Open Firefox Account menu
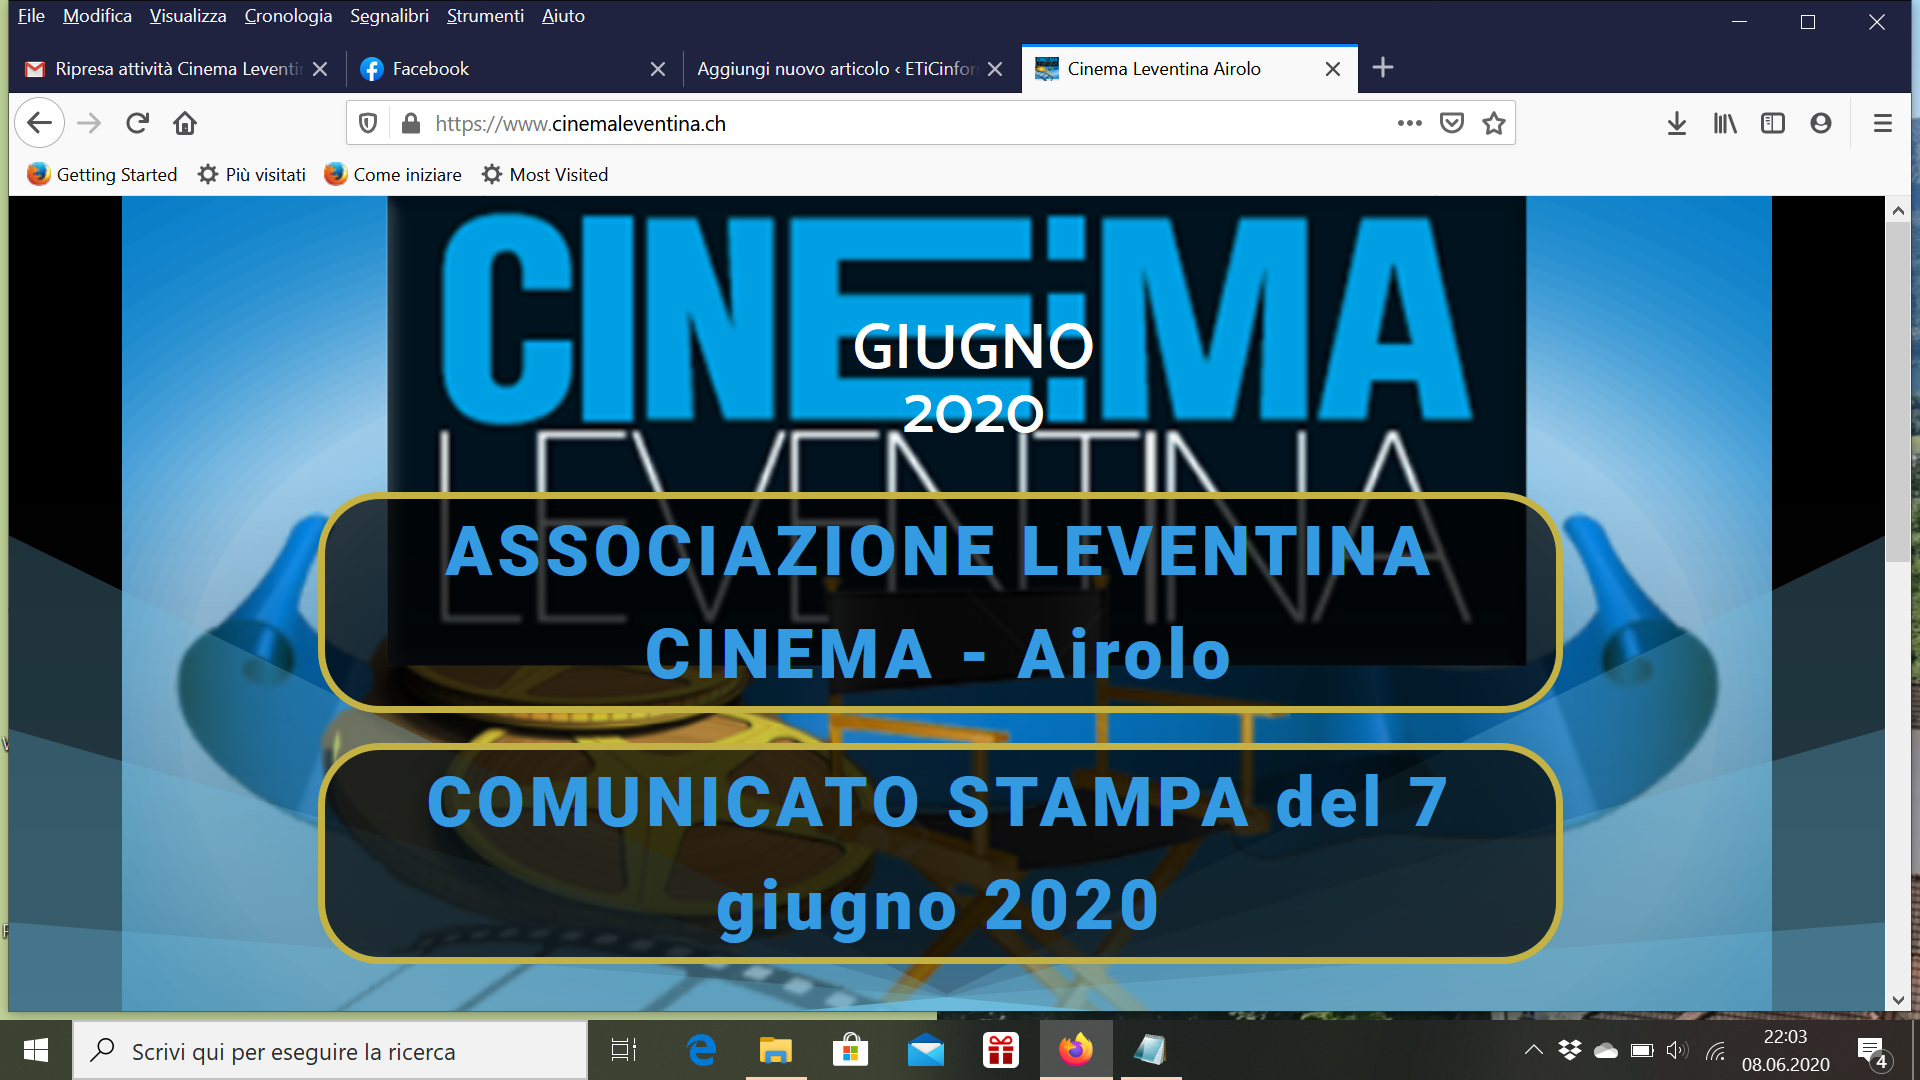Image resolution: width=1920 pixels, height=1080 pixels. point(1821,123)
